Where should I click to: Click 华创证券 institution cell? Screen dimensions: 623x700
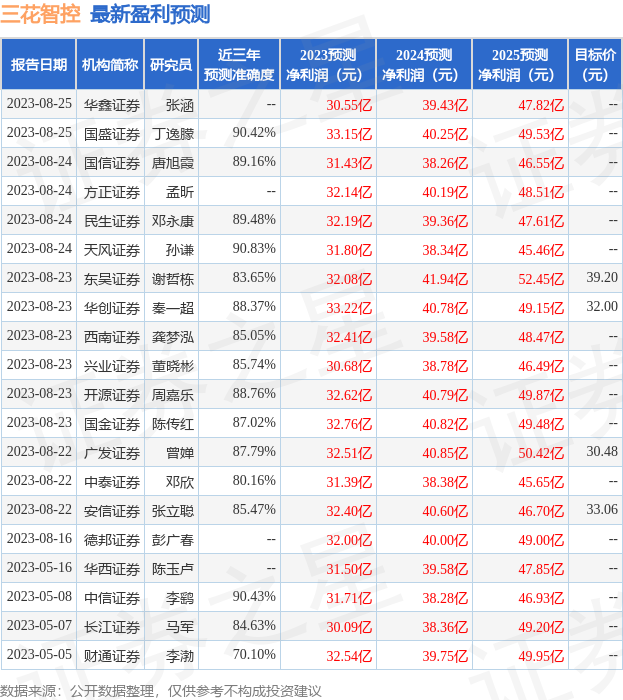click(x=112, y=308)
